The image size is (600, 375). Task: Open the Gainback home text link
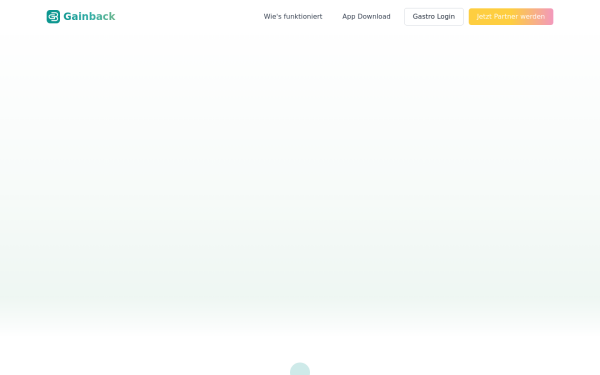pyautogui.click(x=89, y=16)
